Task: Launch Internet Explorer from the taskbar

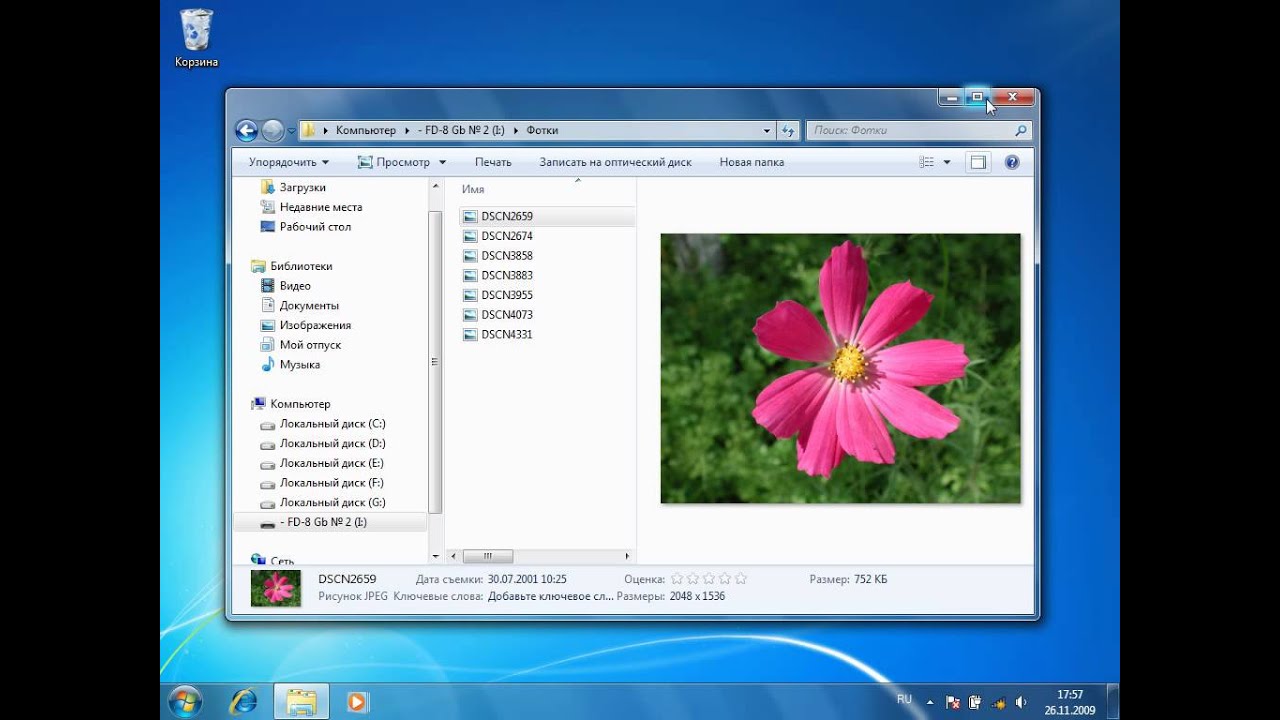Action: [243, 701]
